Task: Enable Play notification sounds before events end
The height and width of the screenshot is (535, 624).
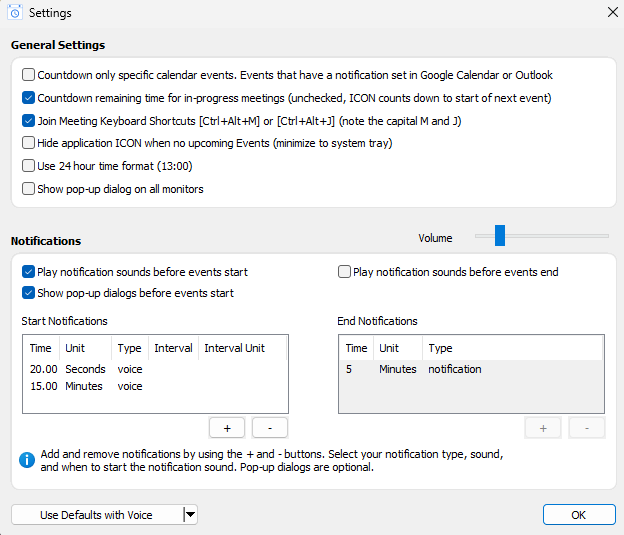Action: pos(344,272)
